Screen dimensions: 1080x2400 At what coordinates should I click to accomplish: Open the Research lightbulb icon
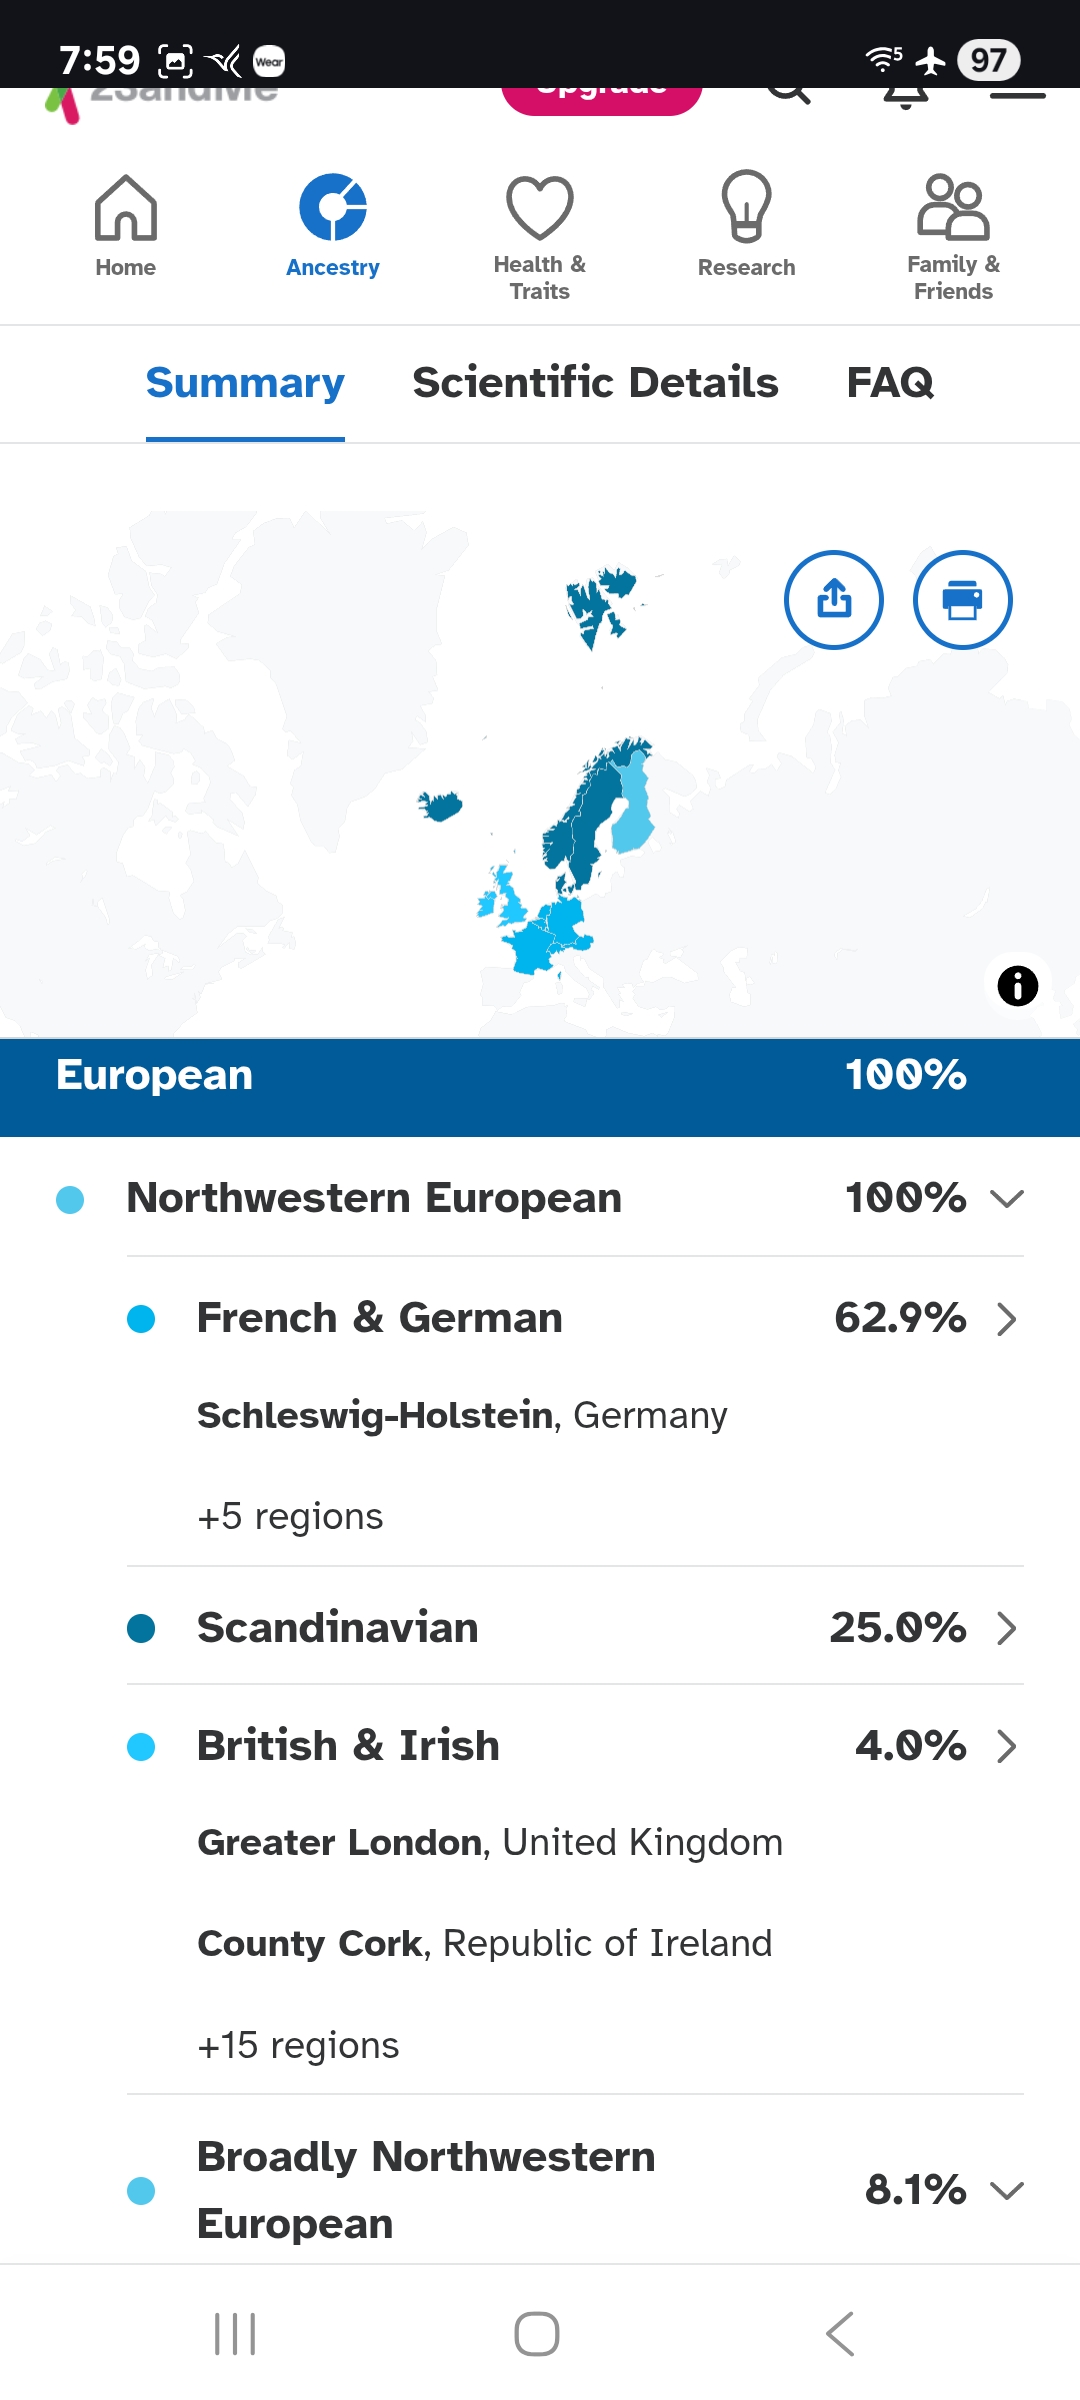coord(747,207)
